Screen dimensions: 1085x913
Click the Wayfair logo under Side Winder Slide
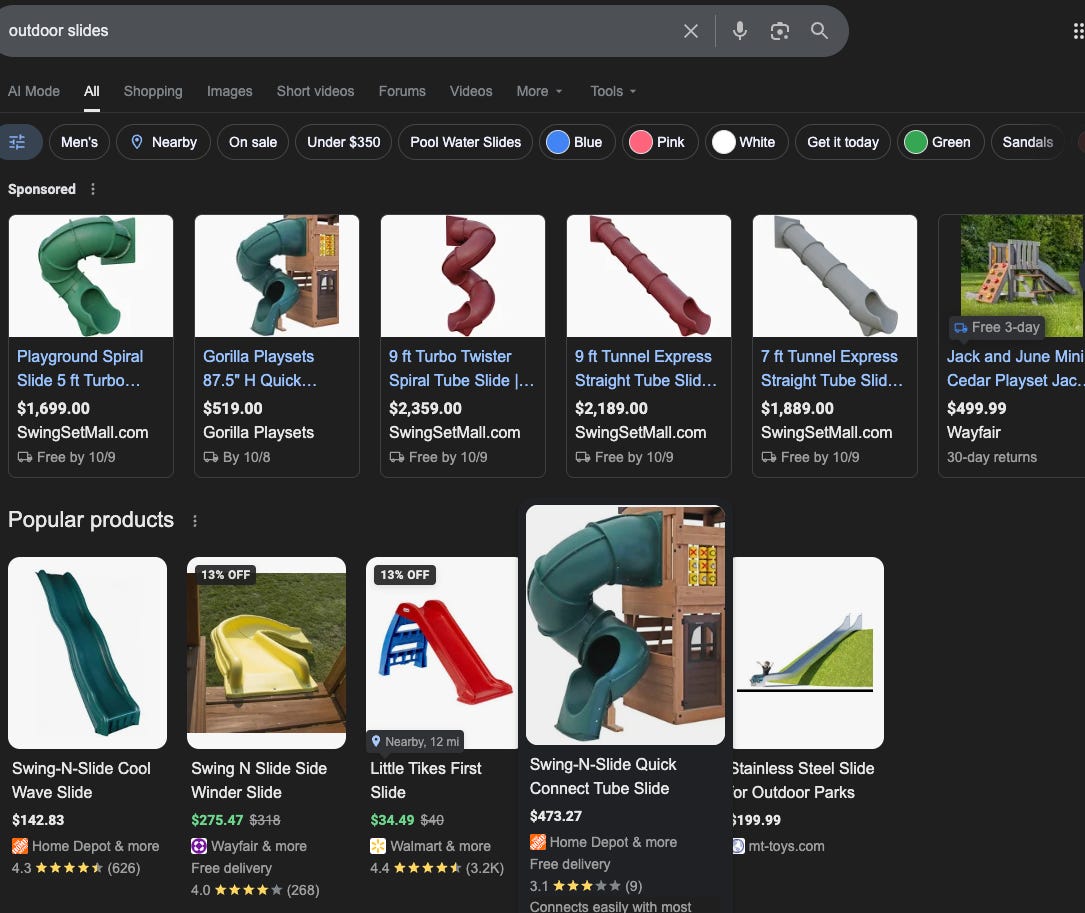click(199, 846)
